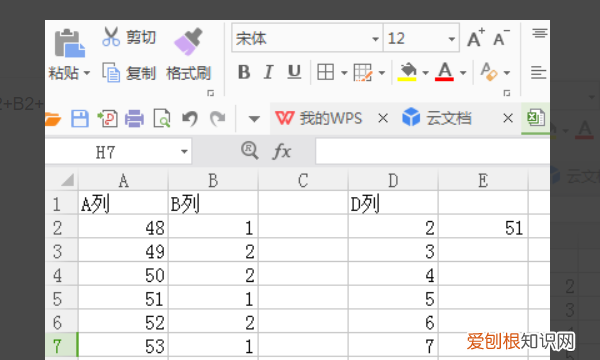Image resolution: width=600 pixels, height=360 pixels.
Task: Click the formula bar input field
Action: (x=433, y=151)
